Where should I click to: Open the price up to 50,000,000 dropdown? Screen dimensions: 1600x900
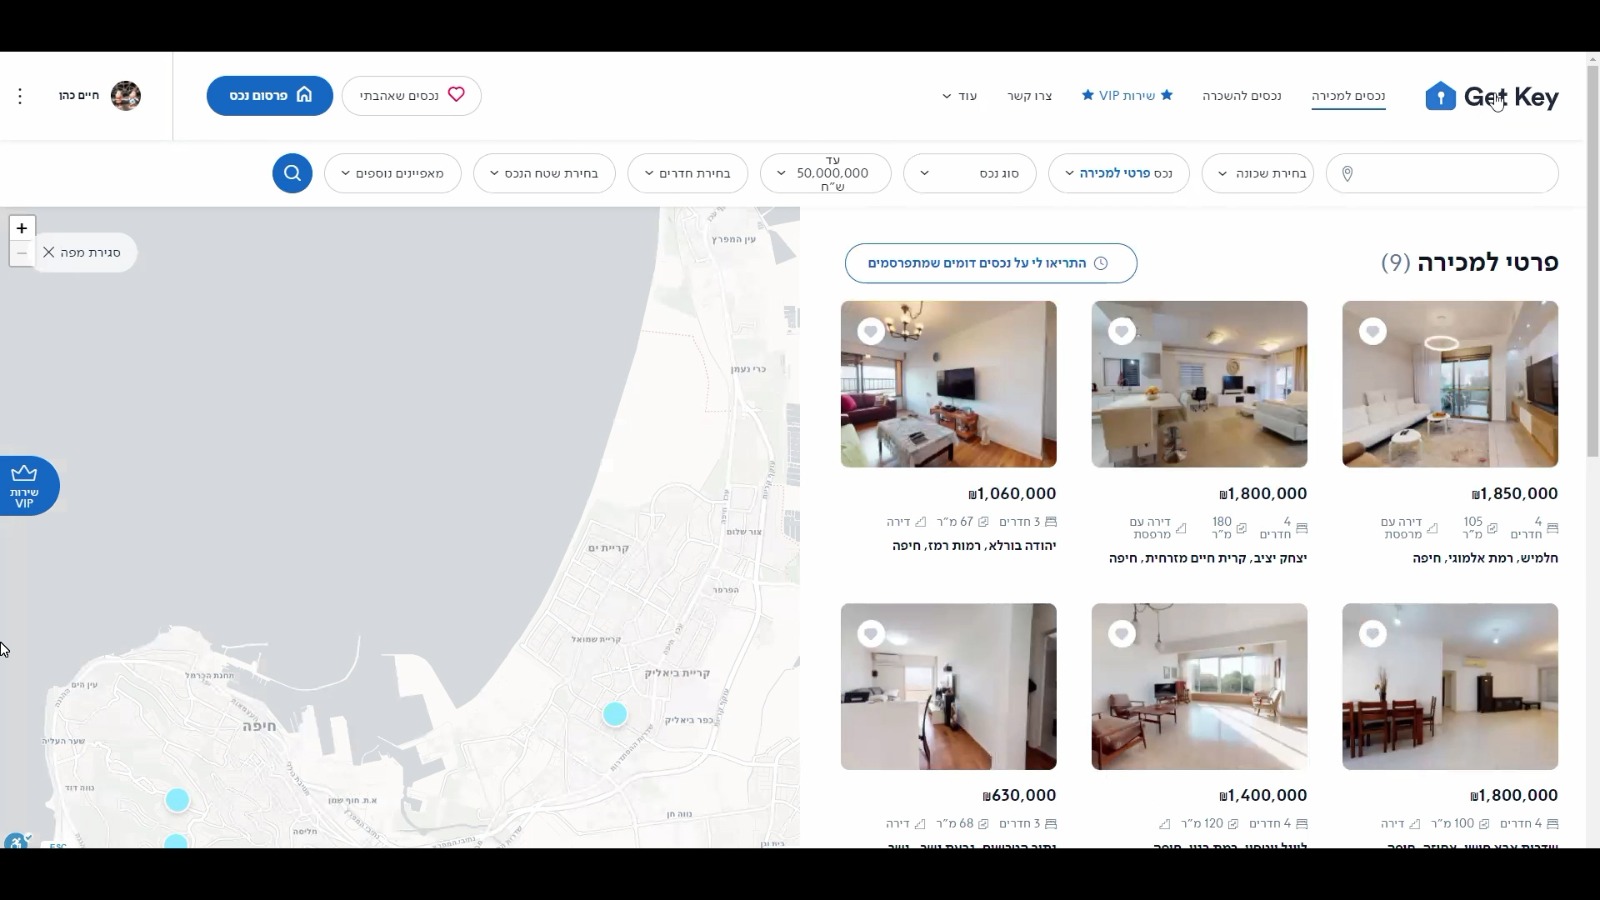[x=826, y=173]
